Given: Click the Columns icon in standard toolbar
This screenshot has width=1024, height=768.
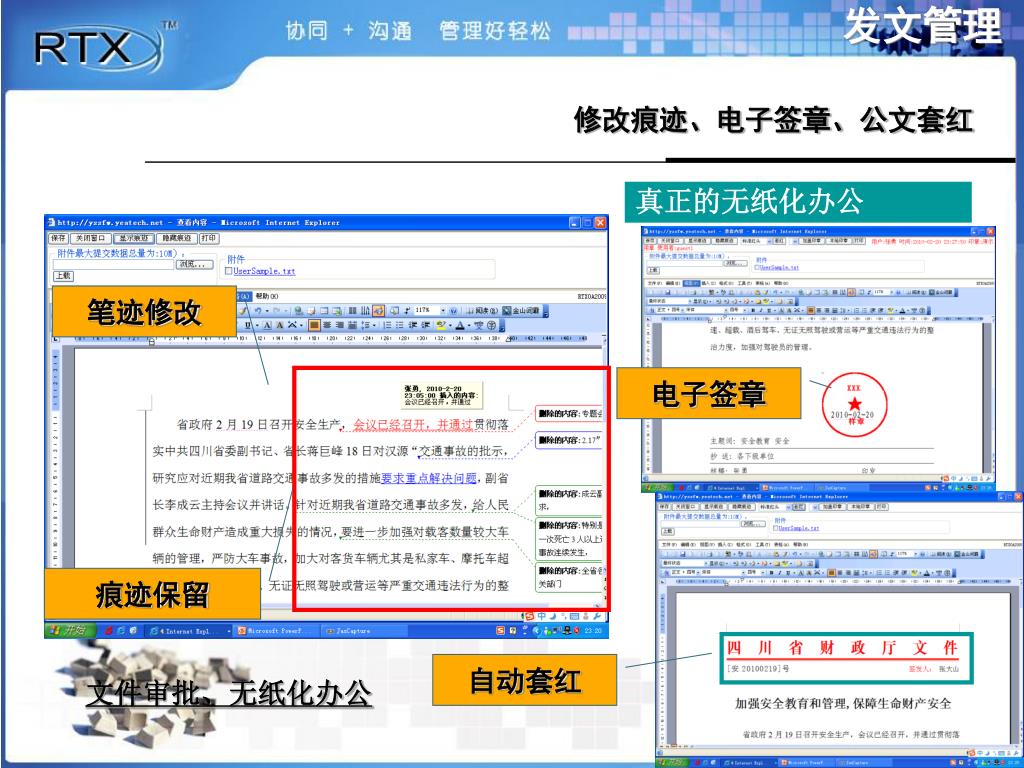Looking at the screenshot, I should point(353,311).
